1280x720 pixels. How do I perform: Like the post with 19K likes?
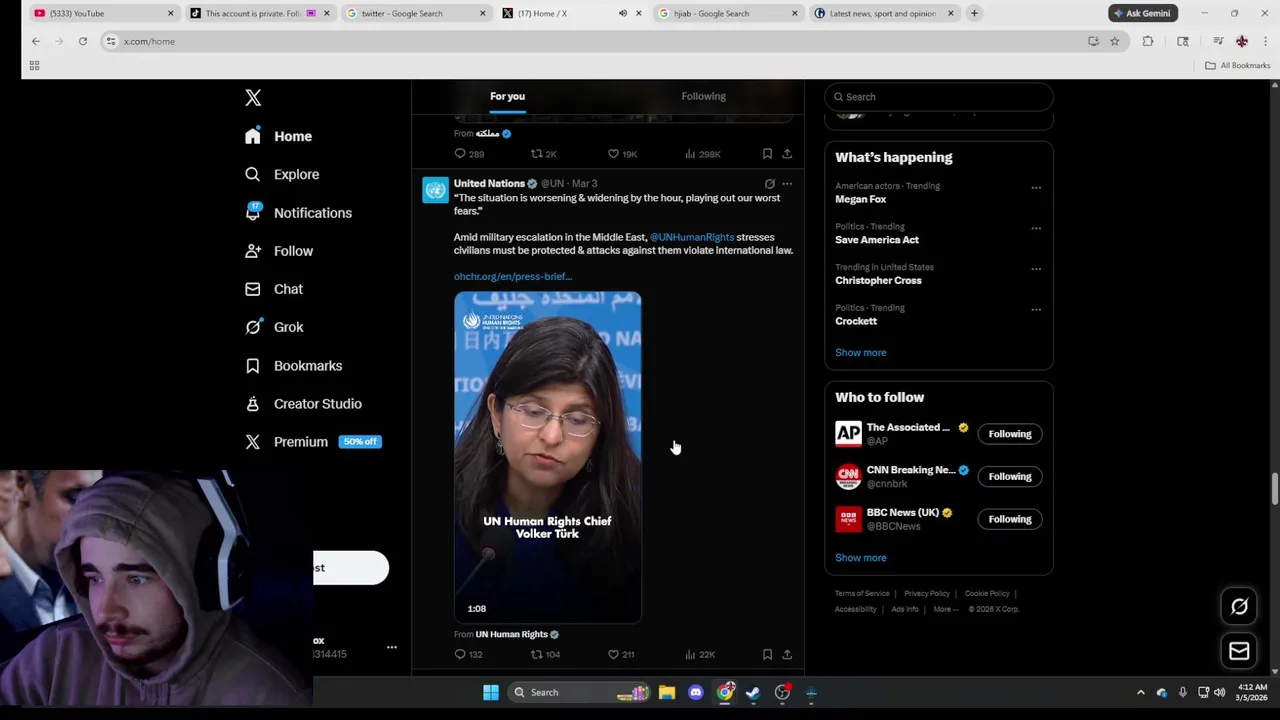tap(622, 154)
